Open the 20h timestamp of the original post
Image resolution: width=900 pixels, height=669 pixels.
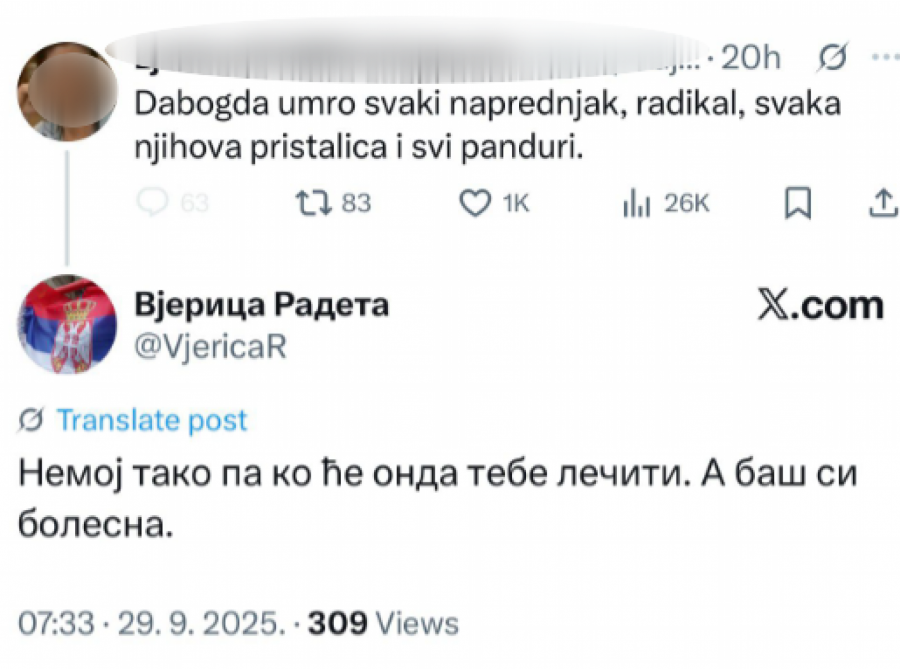[750, 58]
